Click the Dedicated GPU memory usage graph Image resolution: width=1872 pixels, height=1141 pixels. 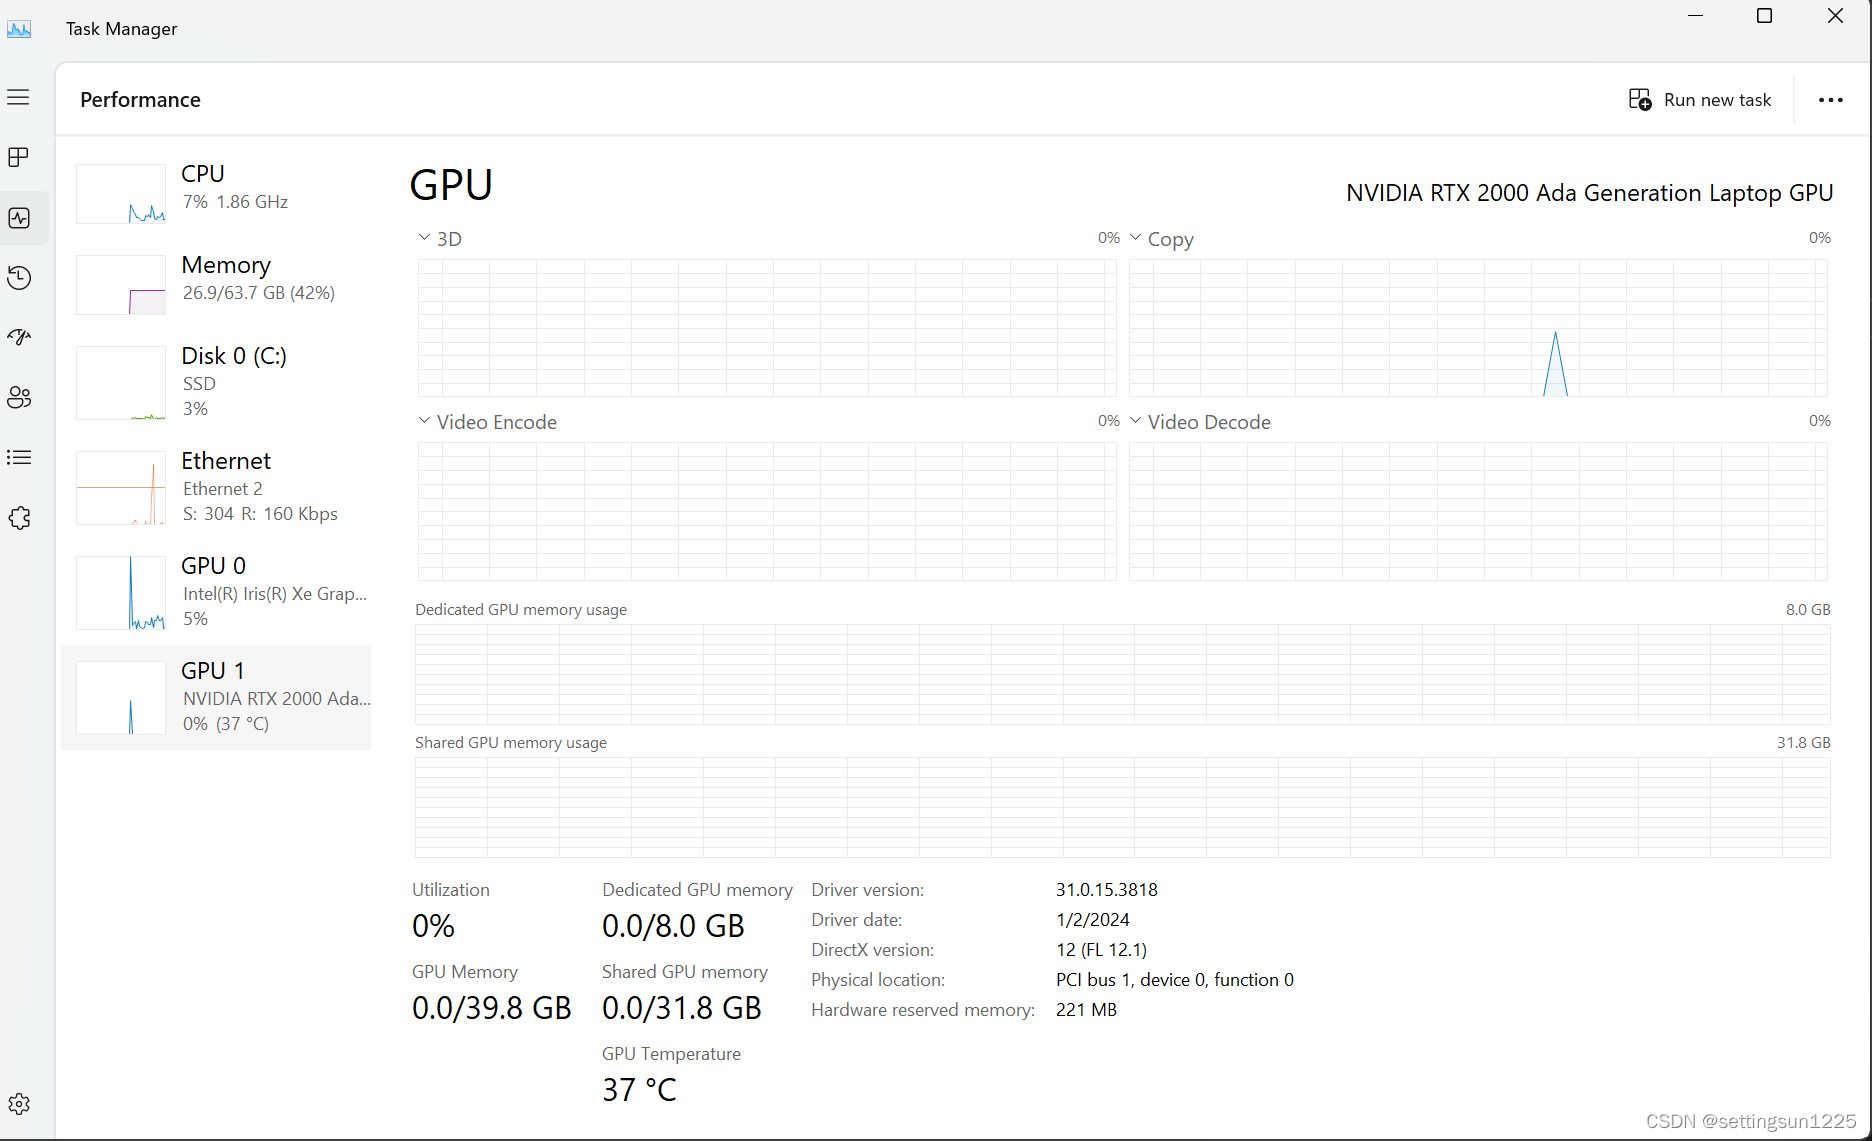pos(1123,674)
